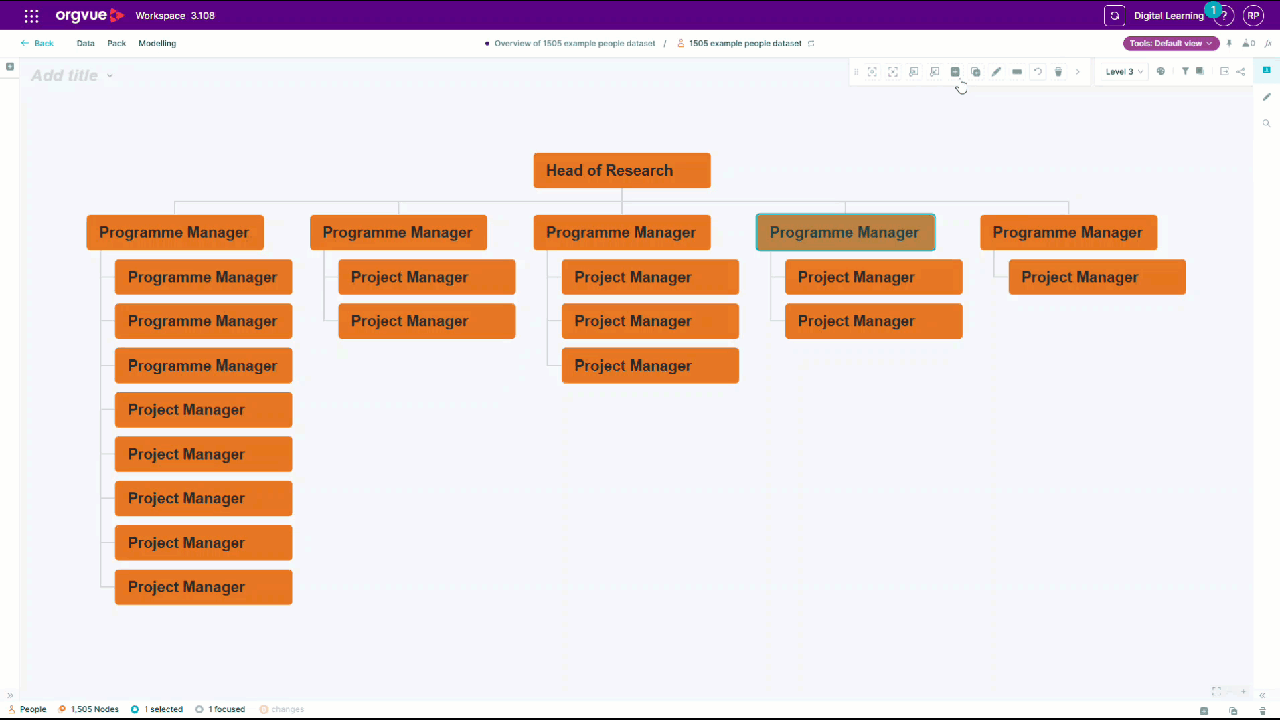This screenshot has height=720, width=1280.
Task: Open the filter funnel icon near Level 3
Action: tap(1184, 71)
